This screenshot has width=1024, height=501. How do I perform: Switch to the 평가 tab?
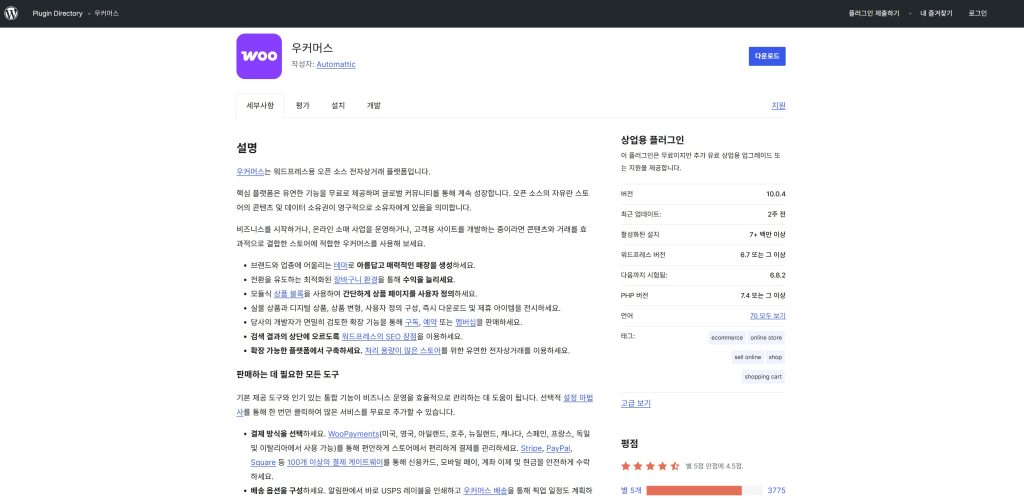pyautogui.click(x=302, y=105)
